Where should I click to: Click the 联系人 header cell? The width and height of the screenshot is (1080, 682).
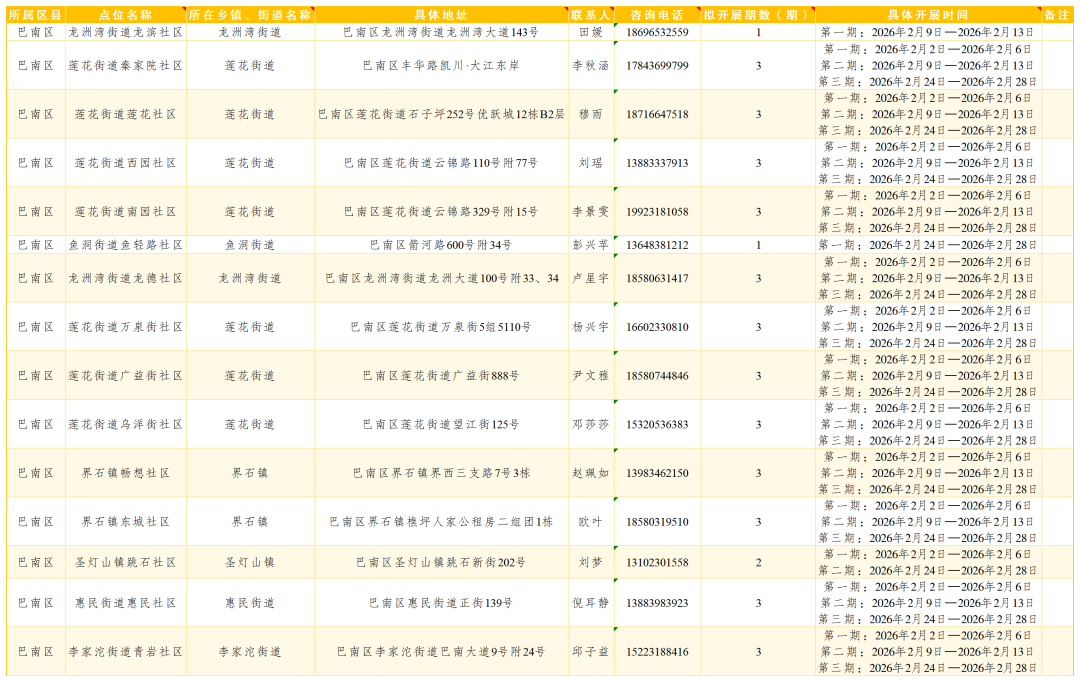point(591,15)
